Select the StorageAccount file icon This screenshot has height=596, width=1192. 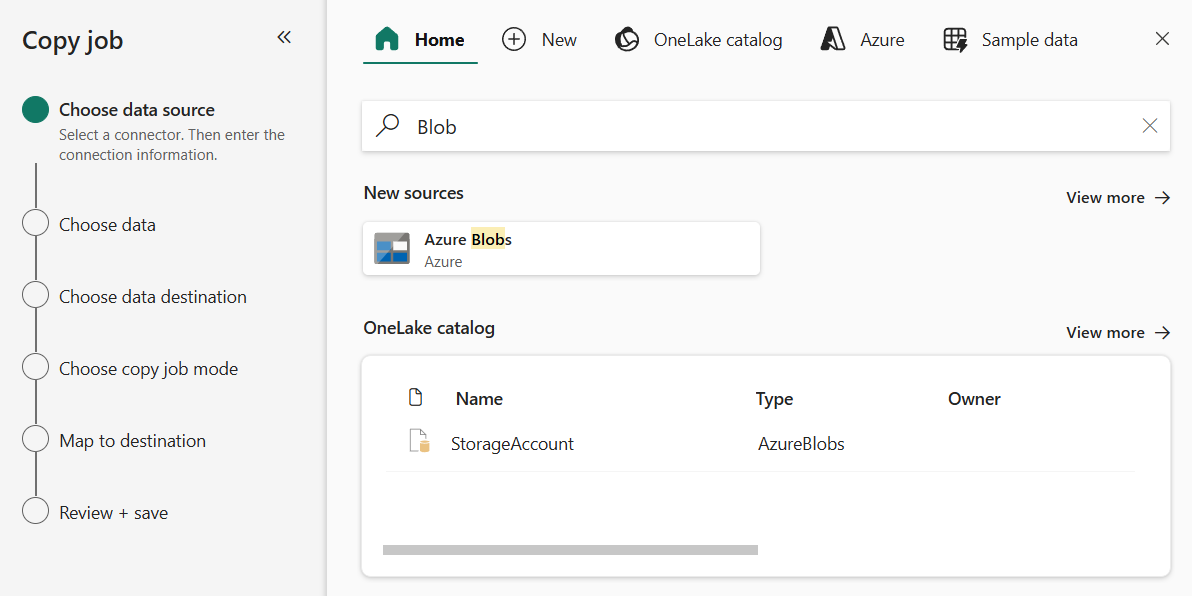point(419,442)
